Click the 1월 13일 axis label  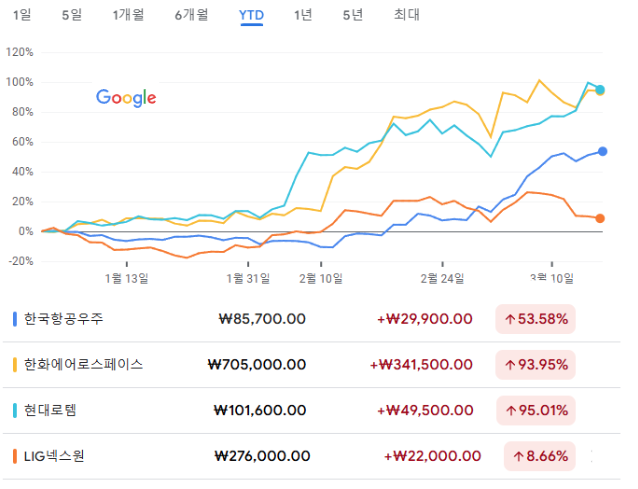click(127, 279)
